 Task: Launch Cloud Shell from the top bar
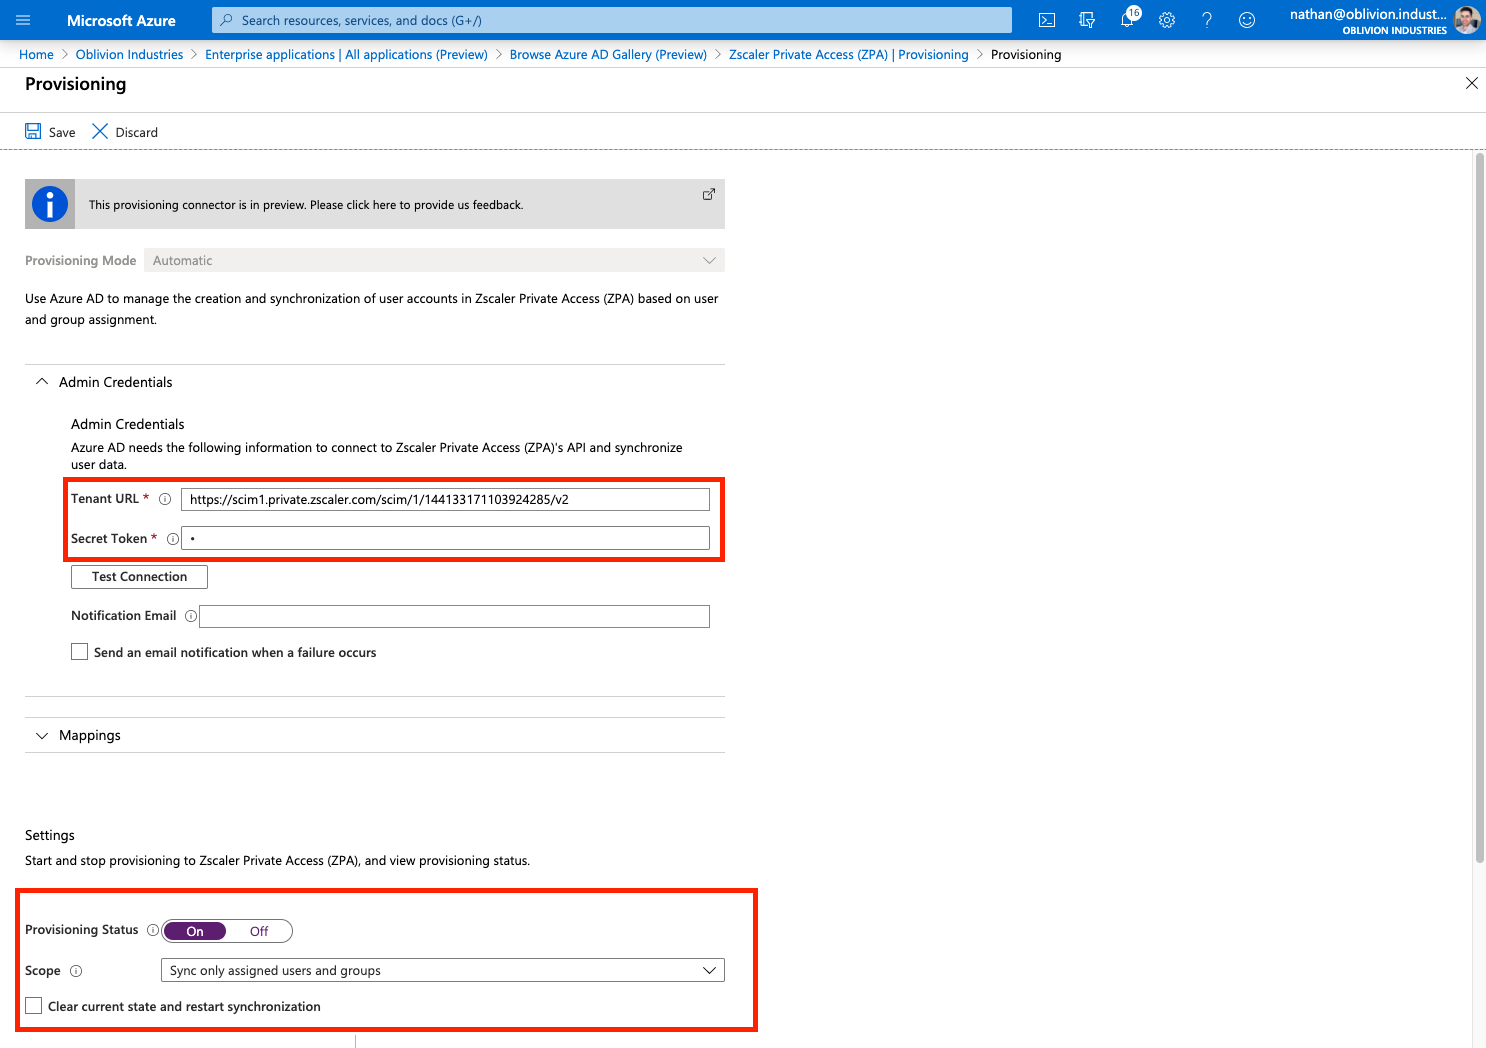coord(1047,20)
